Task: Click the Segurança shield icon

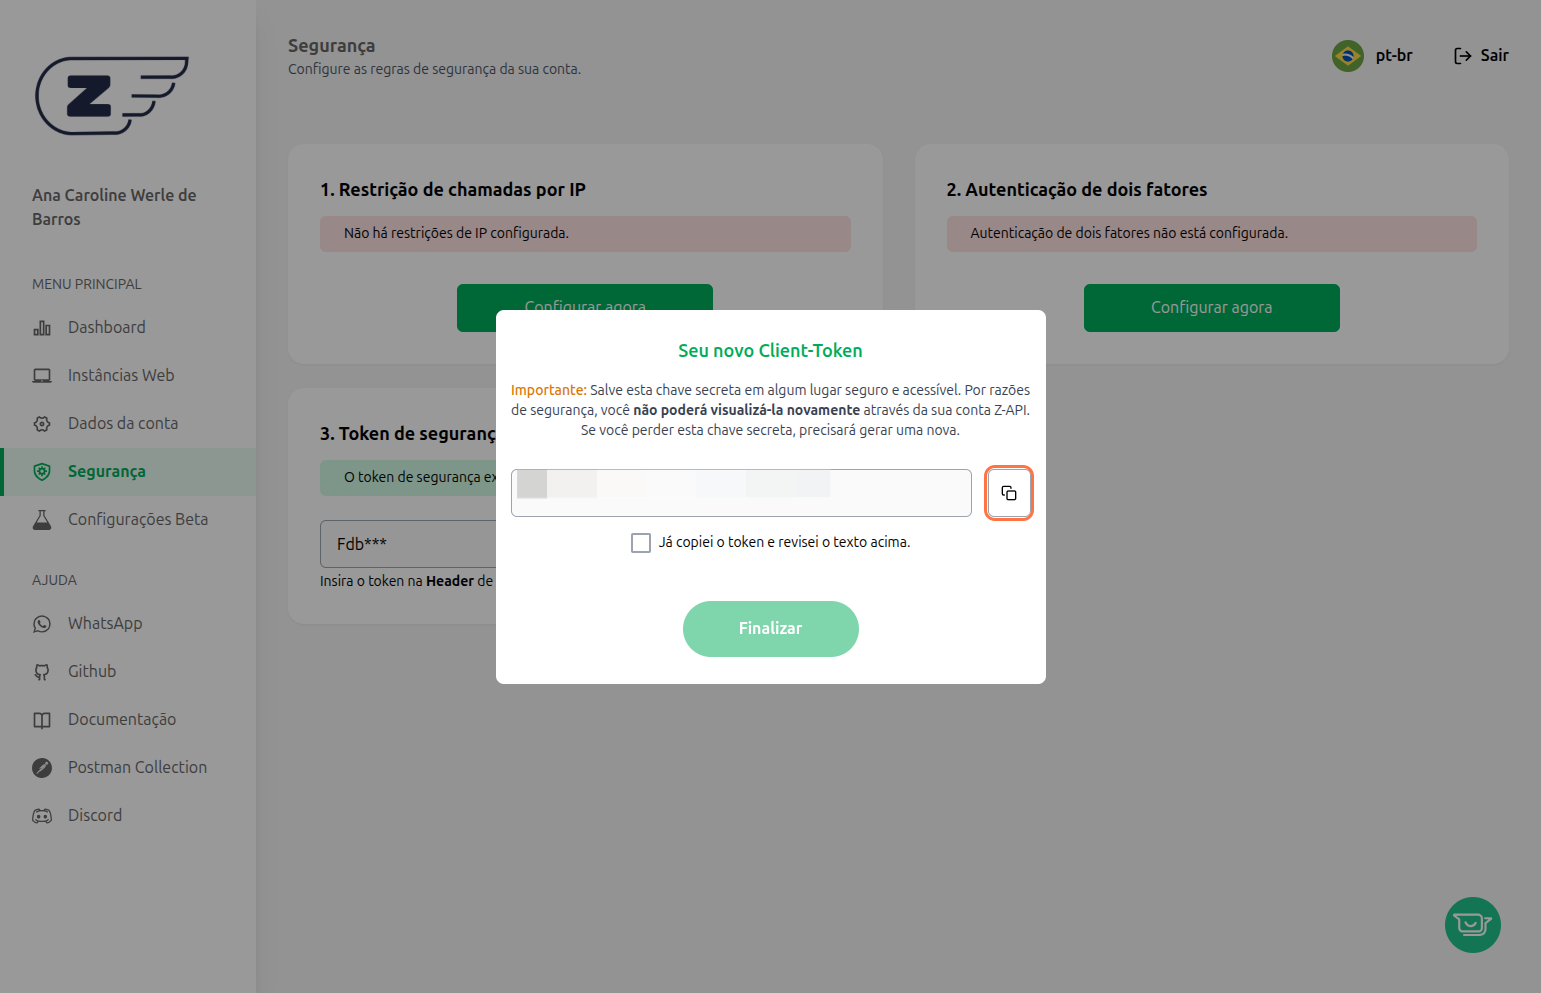Action: pos(42,472)
